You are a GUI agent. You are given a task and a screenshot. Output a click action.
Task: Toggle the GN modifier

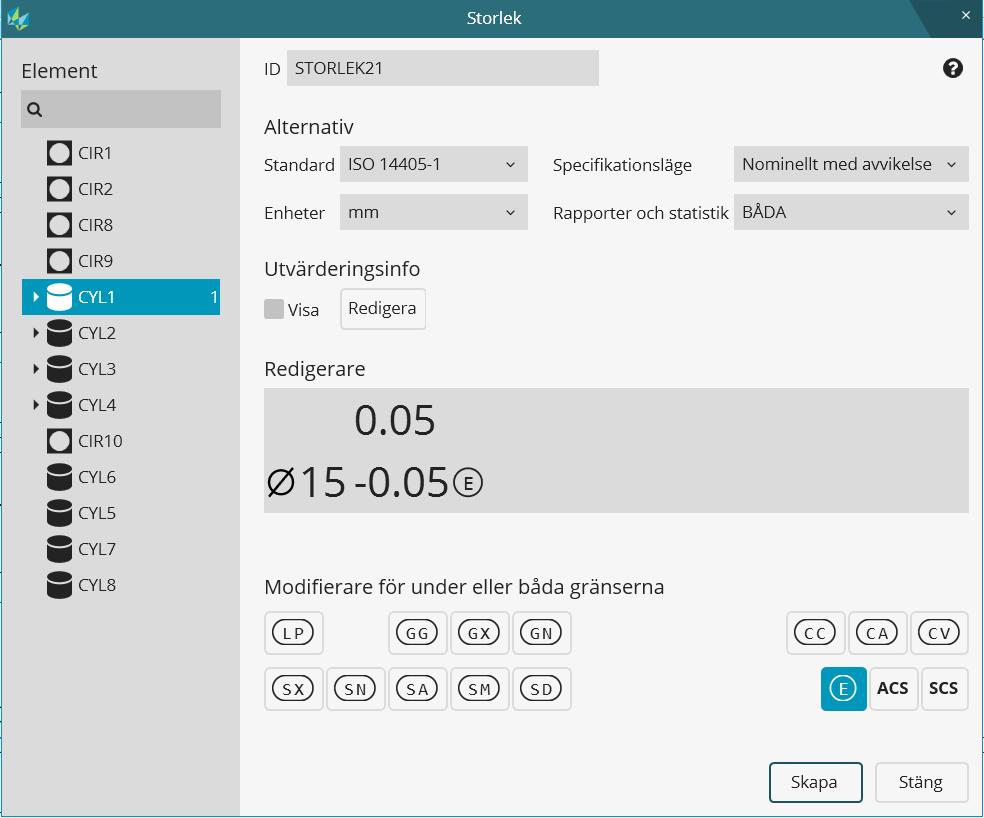click(542, 633)
